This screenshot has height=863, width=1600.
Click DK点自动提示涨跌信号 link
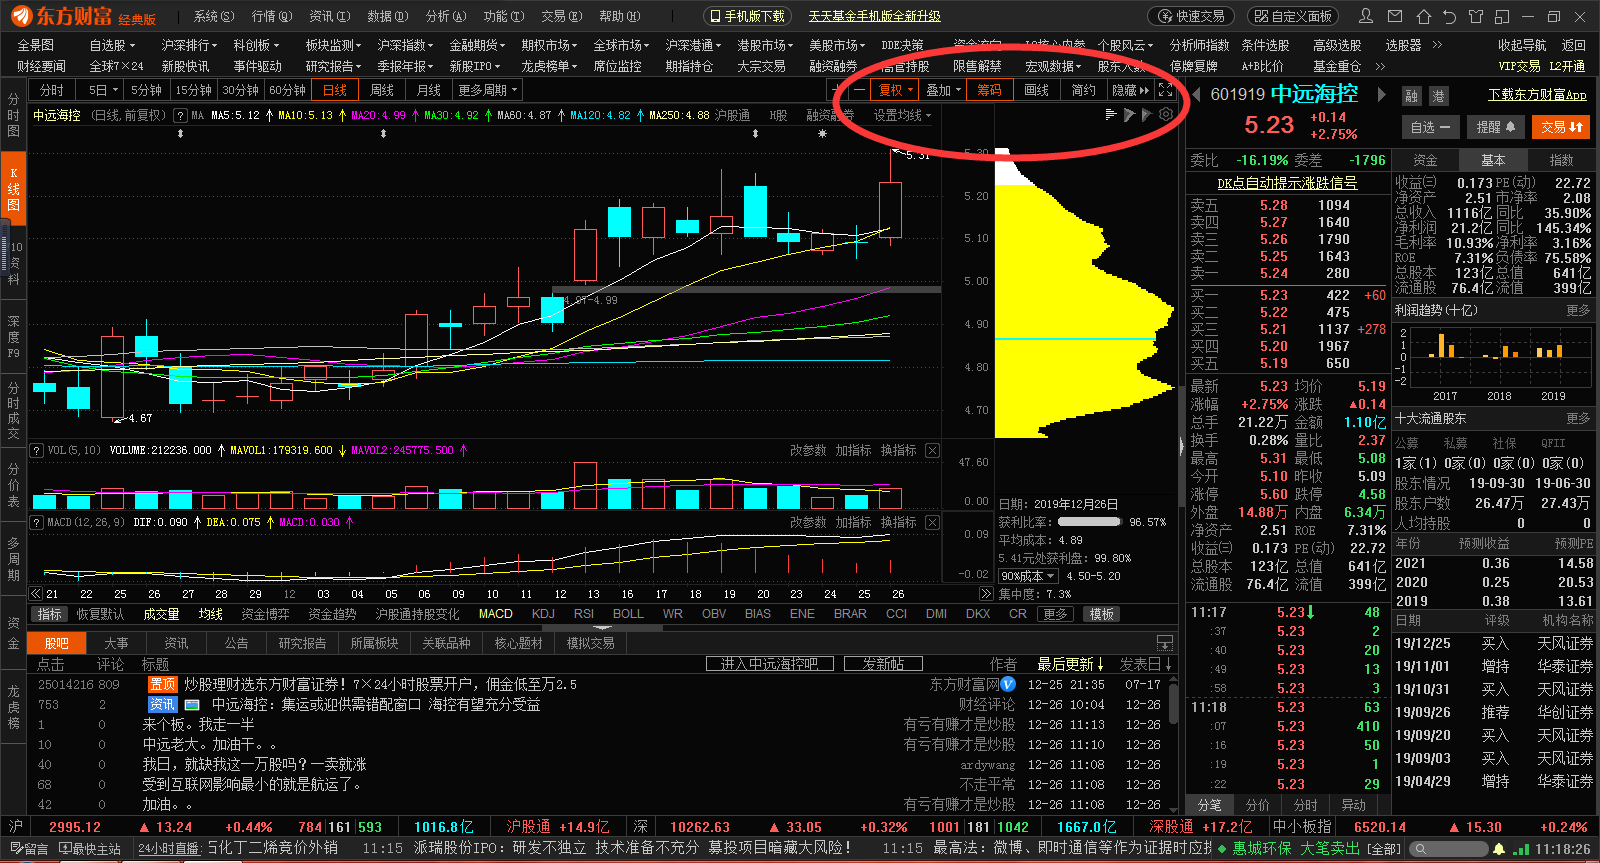pos(1287,183)
